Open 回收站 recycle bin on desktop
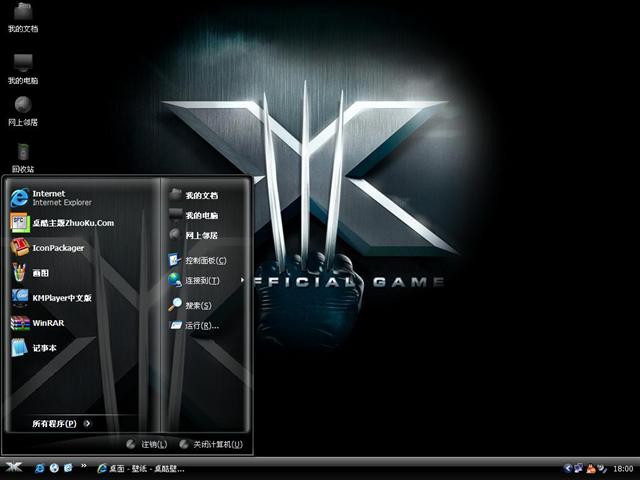This screenshot has height=480, width=640. (22, 155)
